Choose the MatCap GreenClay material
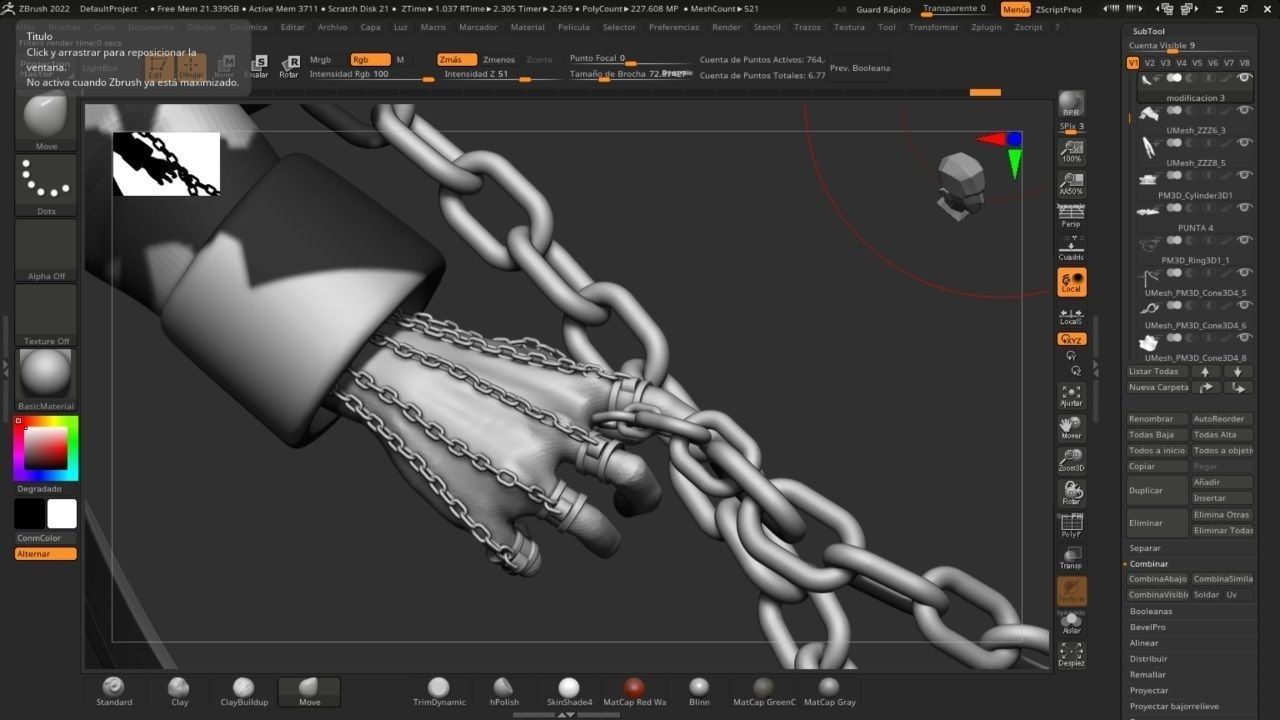Viewport: 1280px width, 720px height. [764, 692]
